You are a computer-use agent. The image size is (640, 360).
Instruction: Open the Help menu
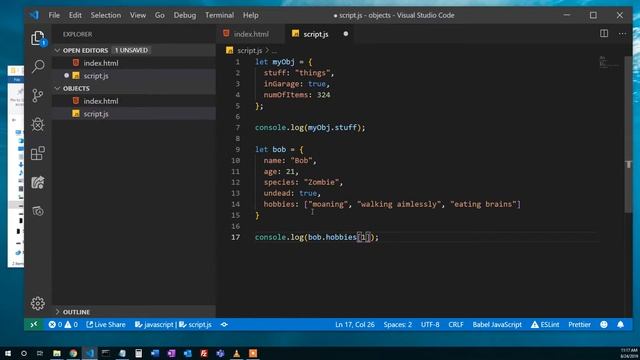(x=251, y=15)
